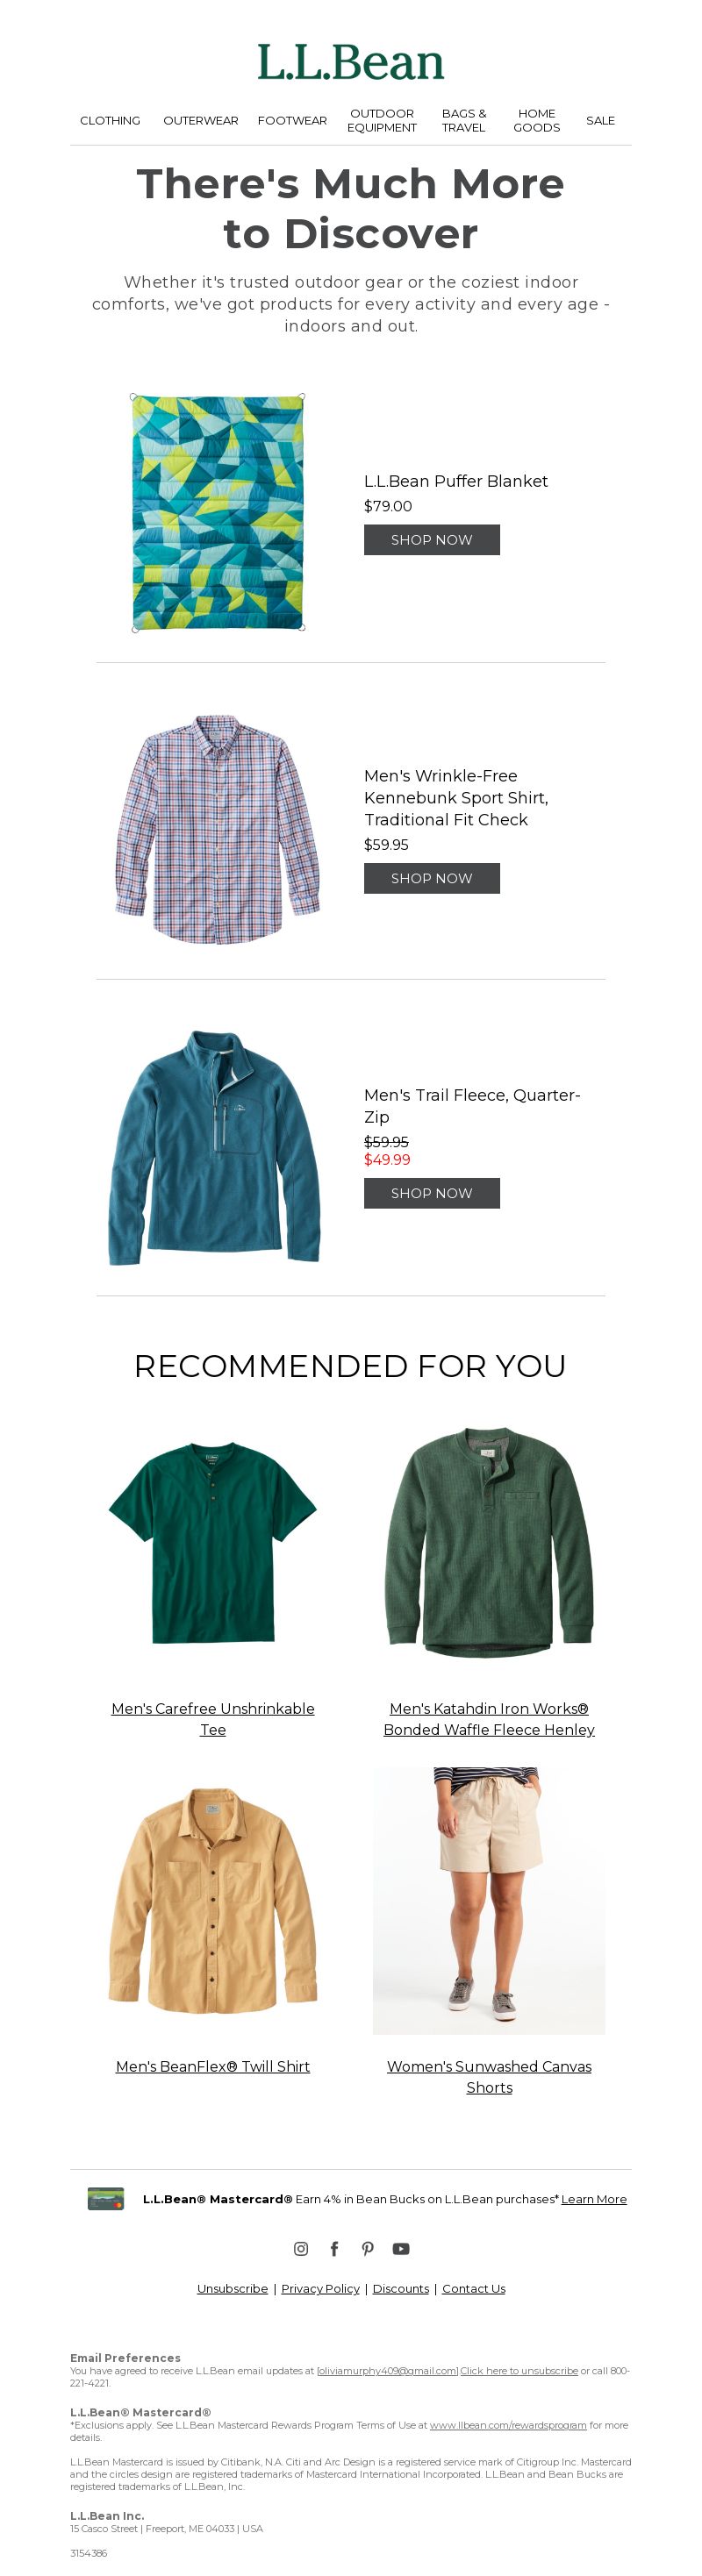
Task: Click the Unsubscribe footer link
Action: 232,2288
